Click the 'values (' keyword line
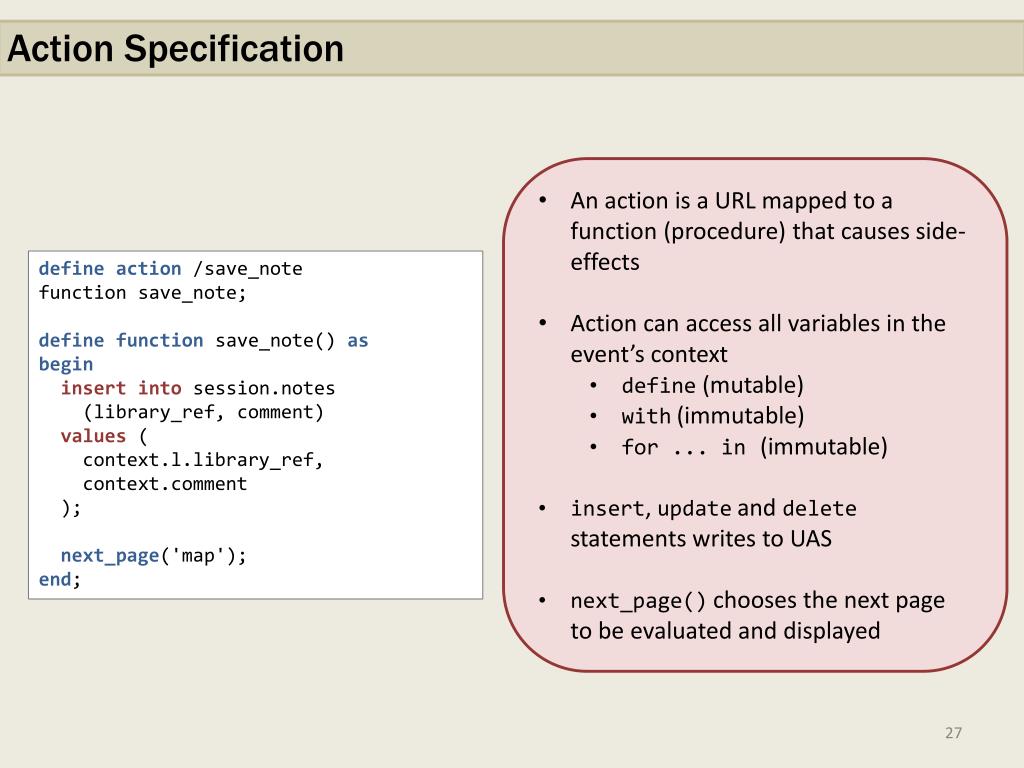The width and height of the screenshot is (1024, 768). tap(104, 436)
